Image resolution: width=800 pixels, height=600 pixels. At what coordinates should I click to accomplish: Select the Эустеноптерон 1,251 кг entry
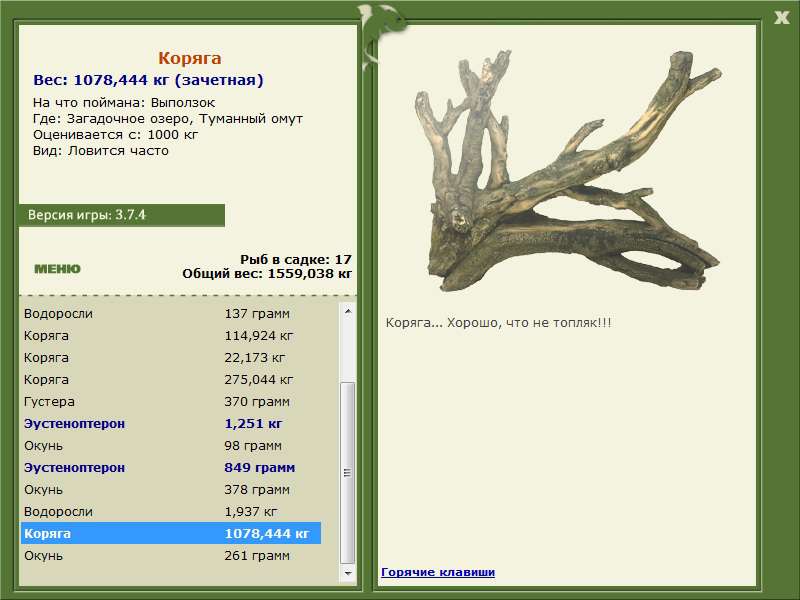click(x=171, y=423)
